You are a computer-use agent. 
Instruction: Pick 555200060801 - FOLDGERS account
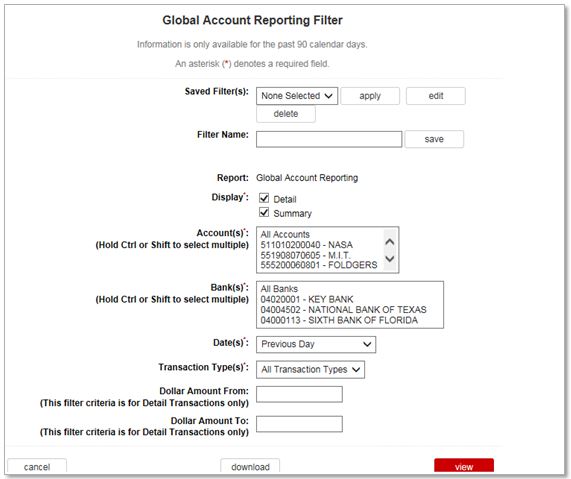320,265
